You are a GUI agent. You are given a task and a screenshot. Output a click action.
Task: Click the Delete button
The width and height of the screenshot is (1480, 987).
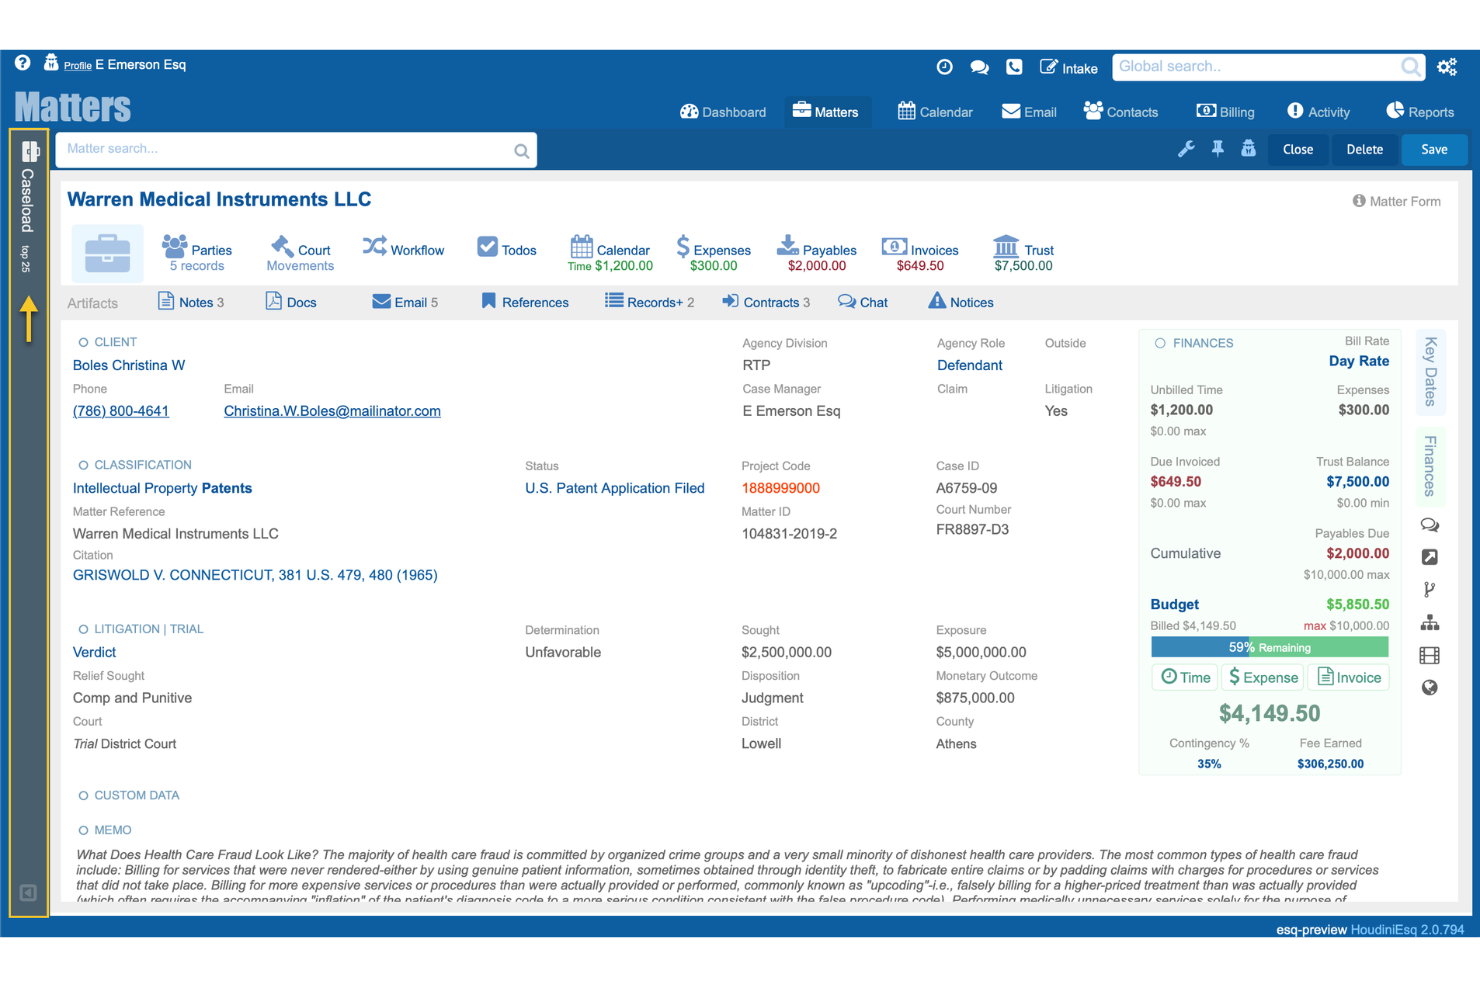(x=1364, y=149)
